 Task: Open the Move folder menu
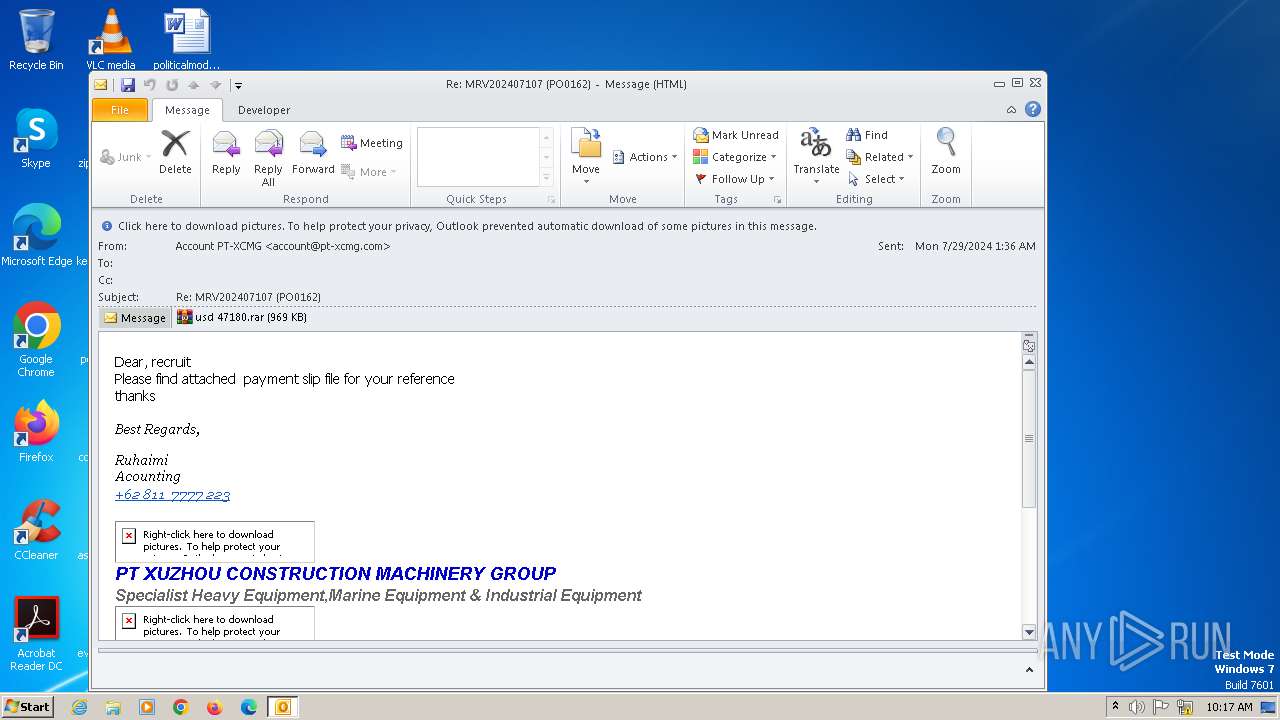click(x=586, y=157)
